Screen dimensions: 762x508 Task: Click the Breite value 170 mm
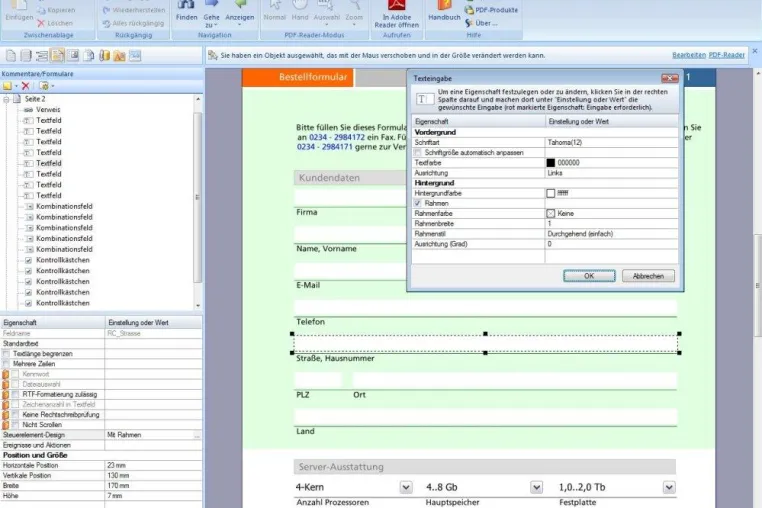click(119, 486)
